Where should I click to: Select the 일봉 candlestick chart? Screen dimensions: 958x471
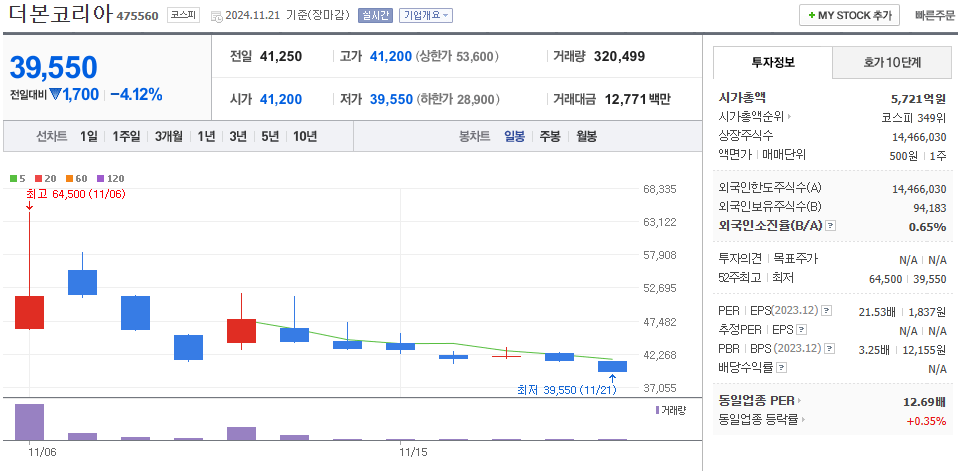pos(514,136)
